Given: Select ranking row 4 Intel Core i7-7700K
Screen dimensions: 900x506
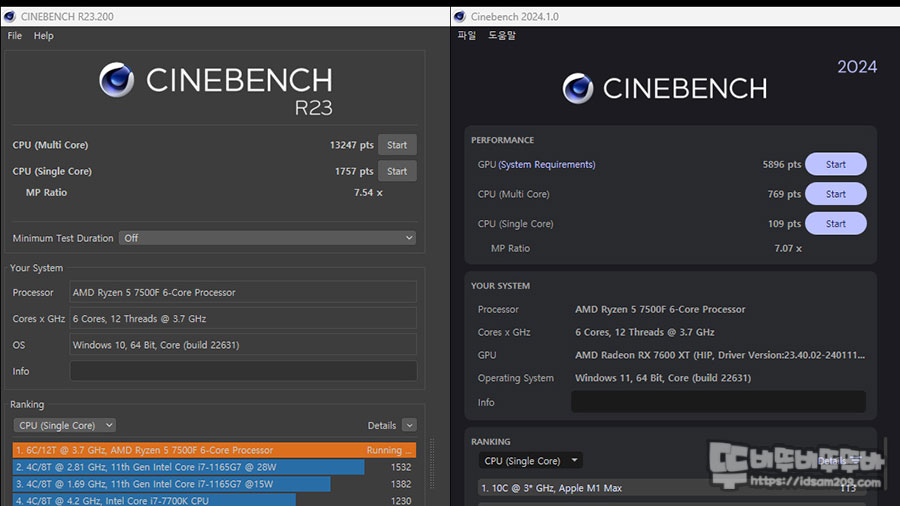Looking at the screenshot, I should (214, 500).
